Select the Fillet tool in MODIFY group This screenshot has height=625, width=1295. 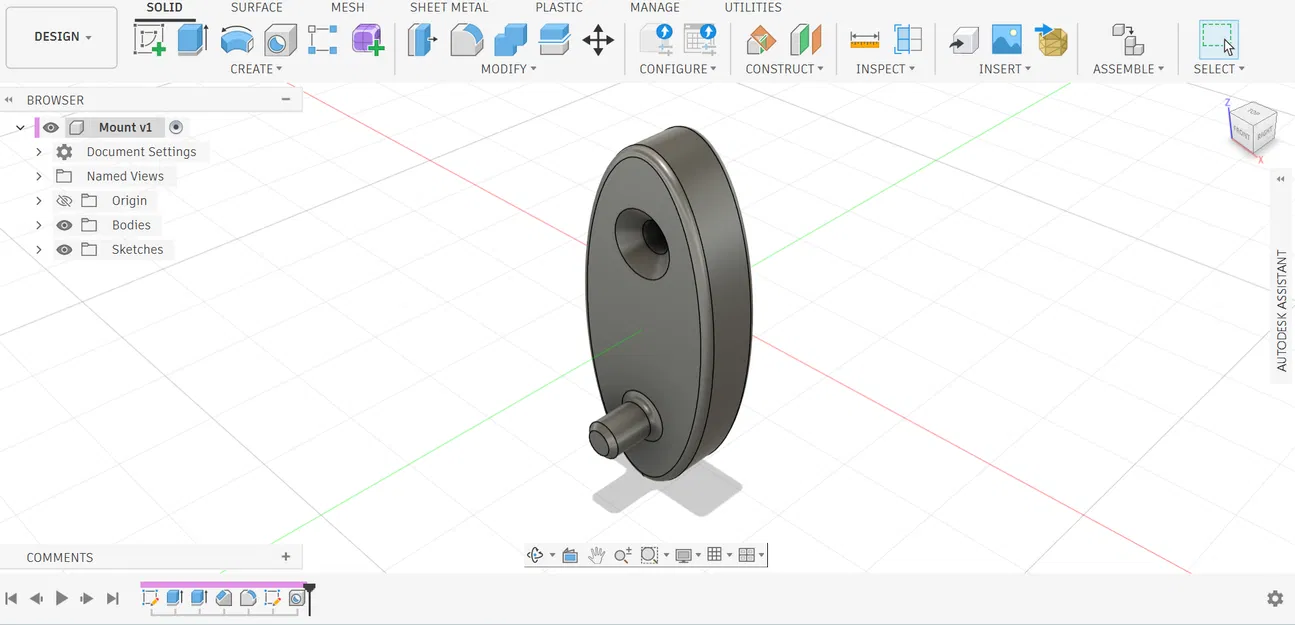click(x=466, y=40)
